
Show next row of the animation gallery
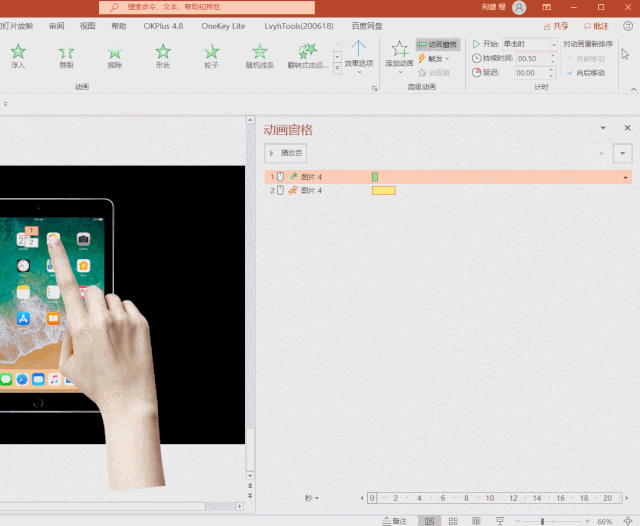[x=337, y=56]
